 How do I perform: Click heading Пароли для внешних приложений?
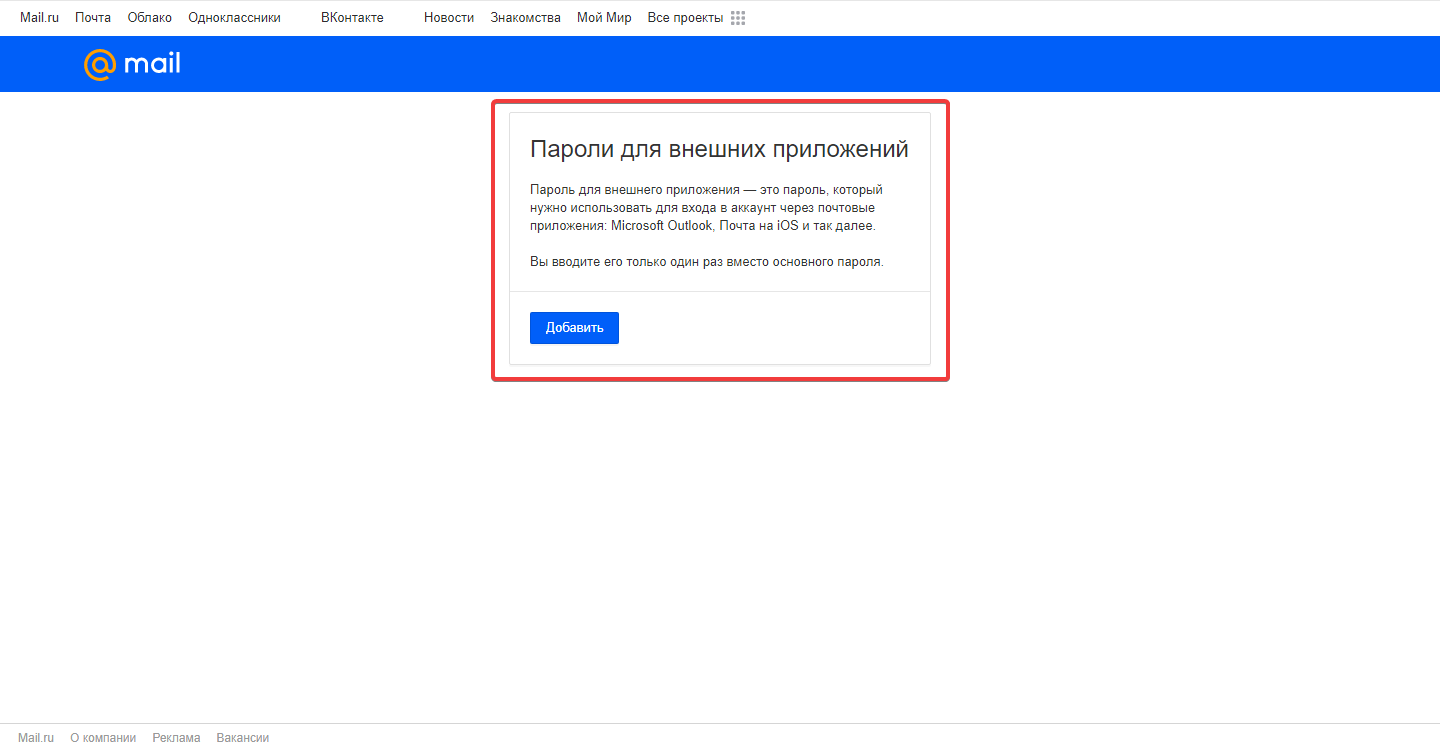(x=719, y=150)
